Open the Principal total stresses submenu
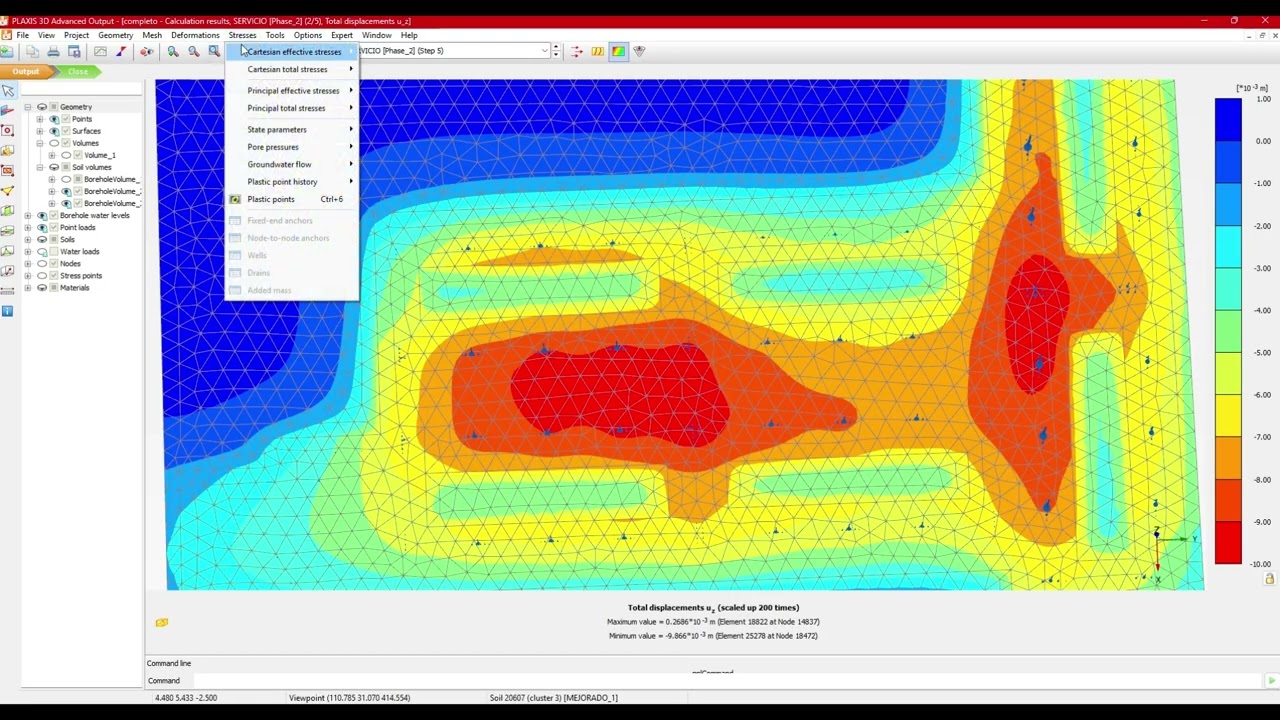The width and height of the screenshot is (1280, 720). [x=291, y=108]
